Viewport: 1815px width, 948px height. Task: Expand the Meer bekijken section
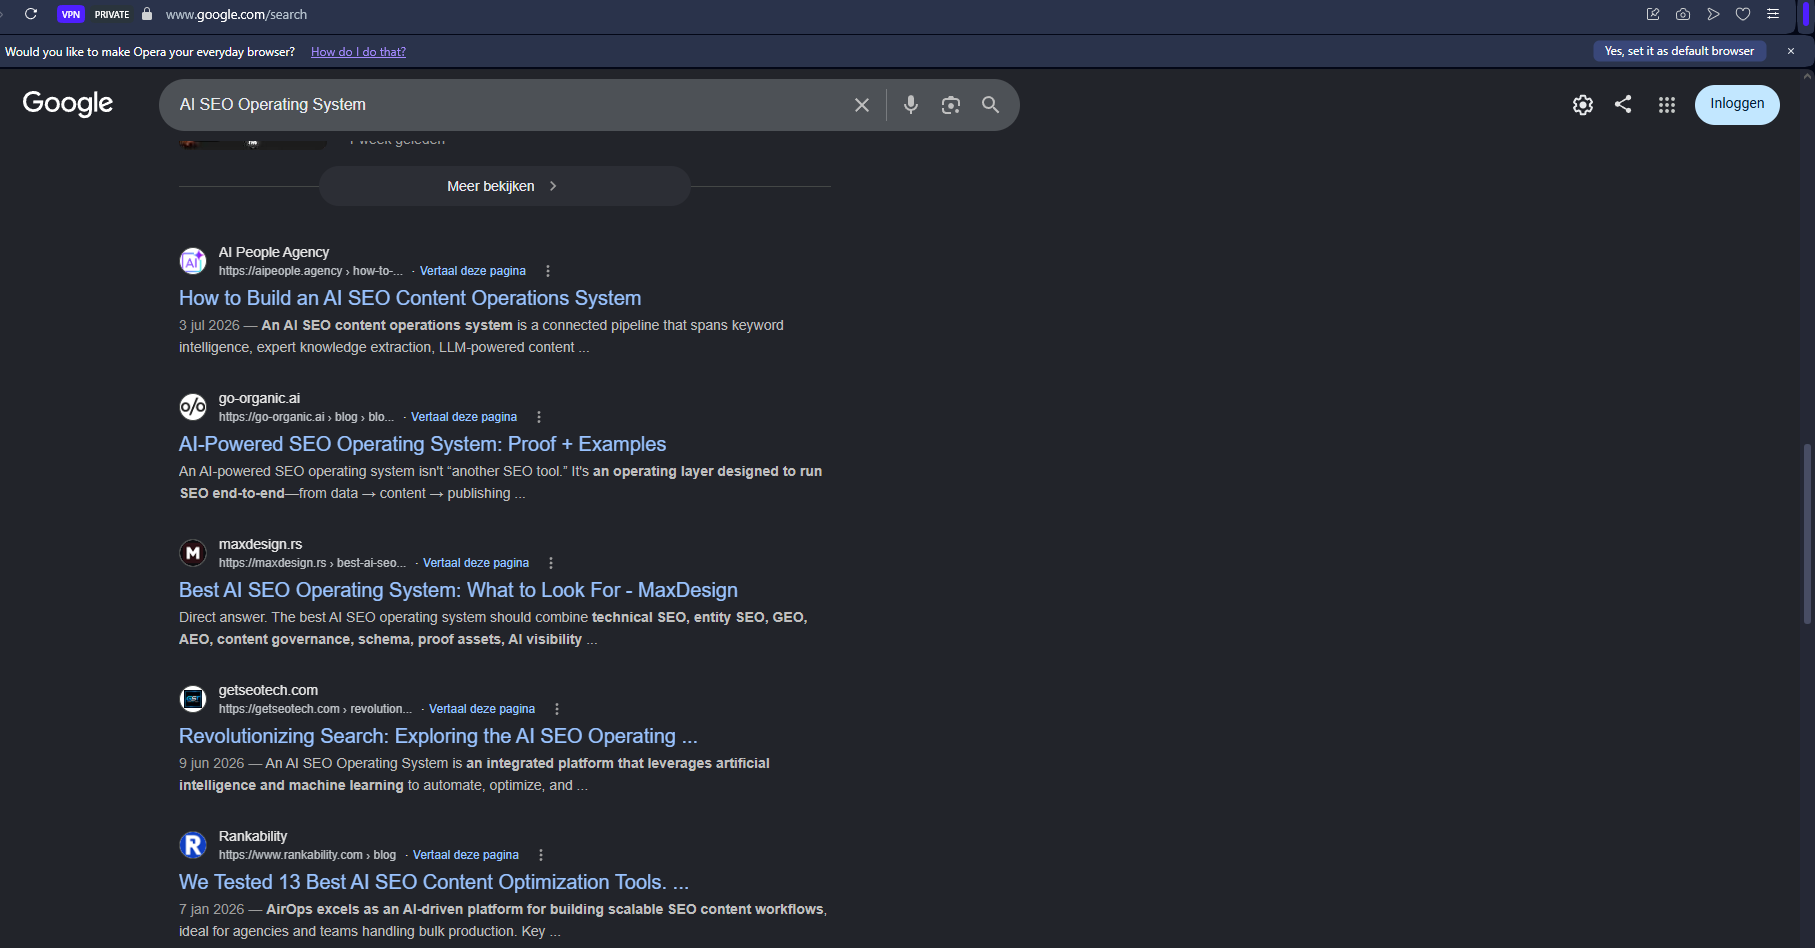pyautogui.click(x=504, y=186)
